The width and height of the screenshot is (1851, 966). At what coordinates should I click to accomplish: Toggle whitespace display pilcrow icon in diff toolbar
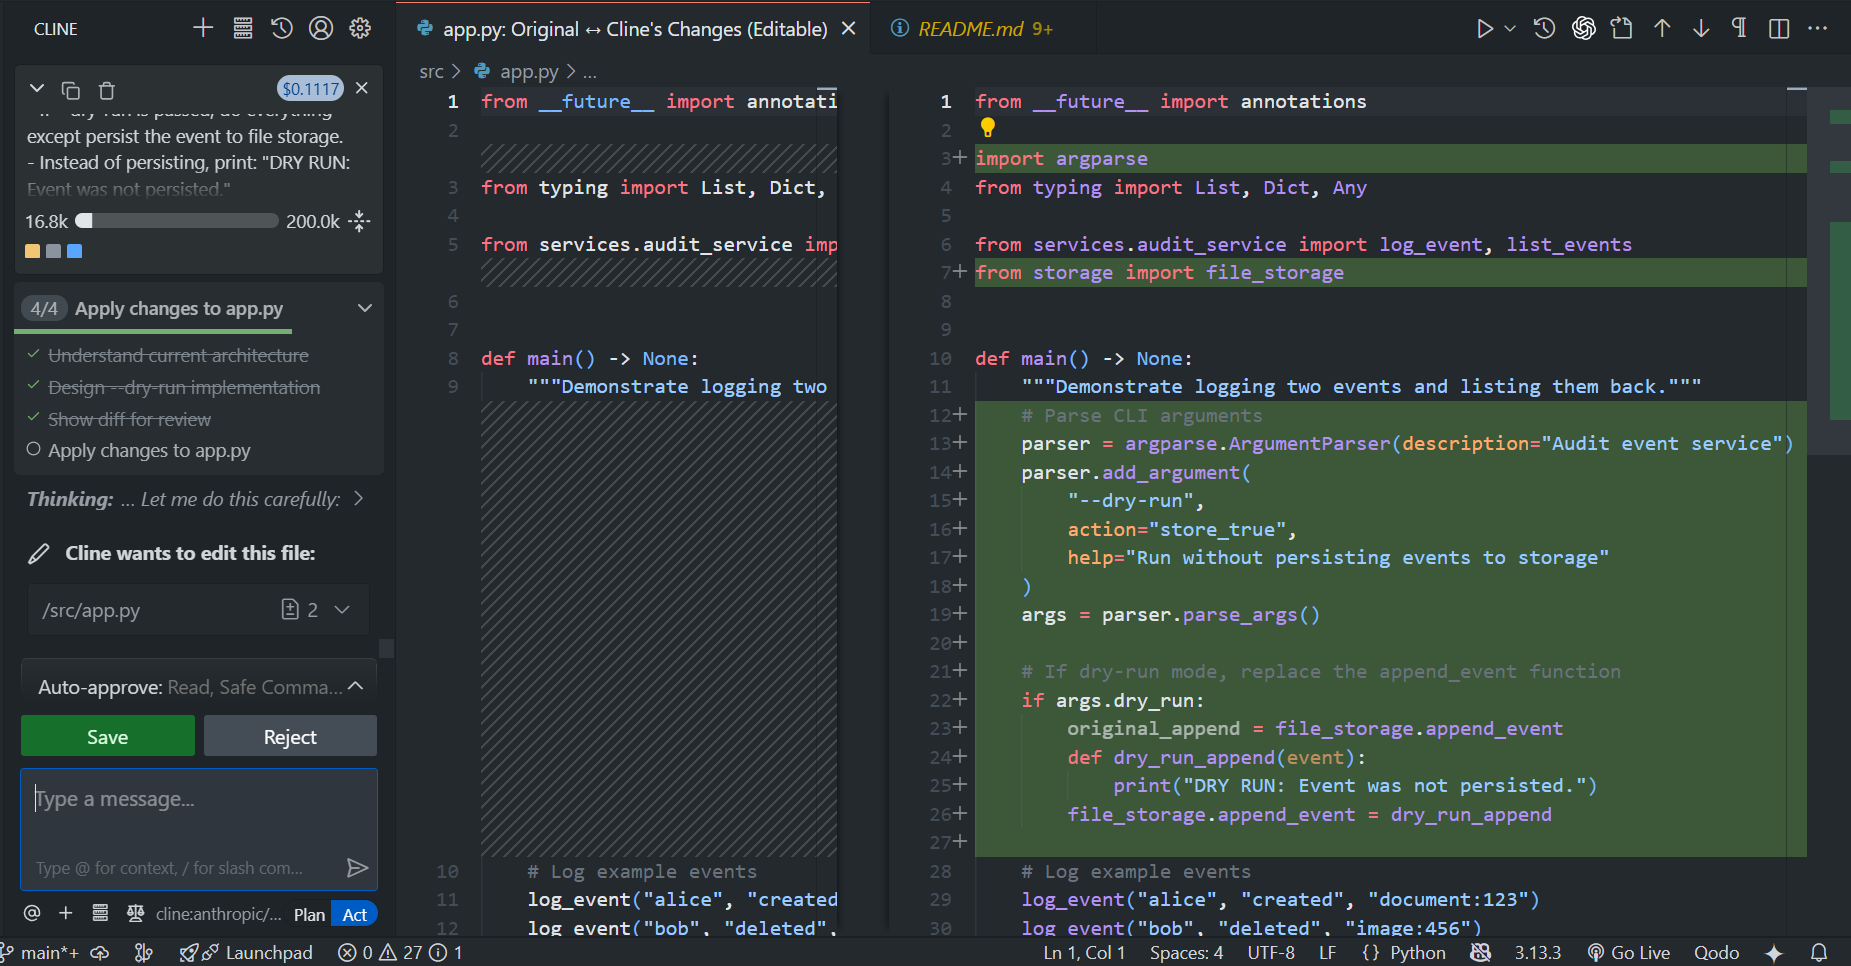1740,28
